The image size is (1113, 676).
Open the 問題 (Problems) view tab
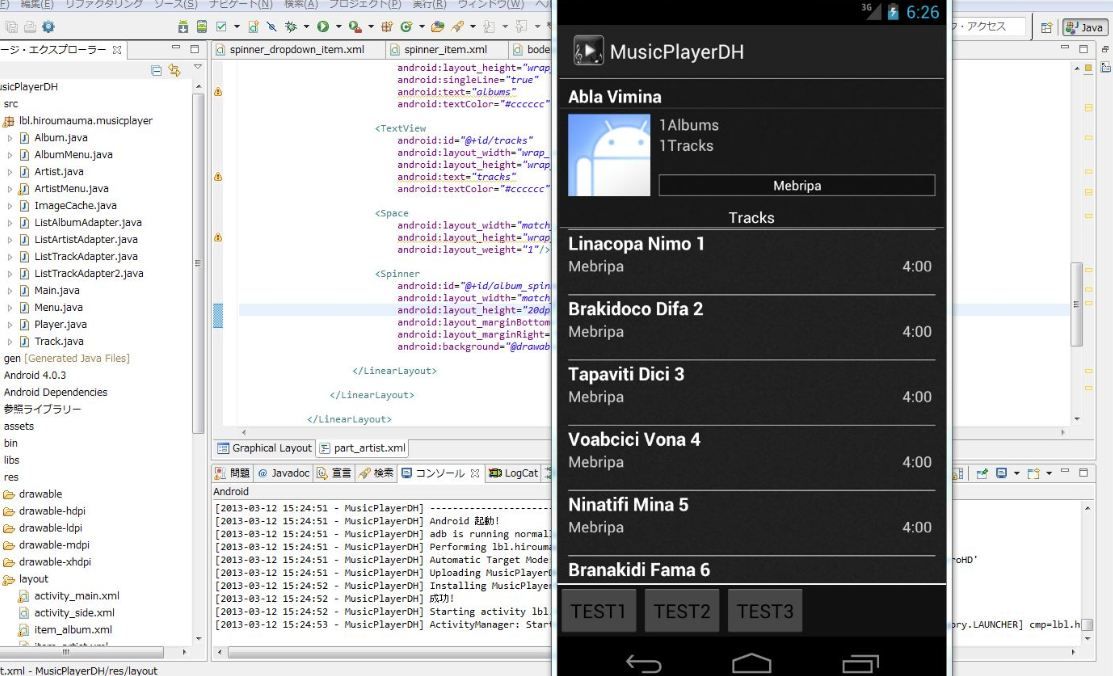point(233,473)
